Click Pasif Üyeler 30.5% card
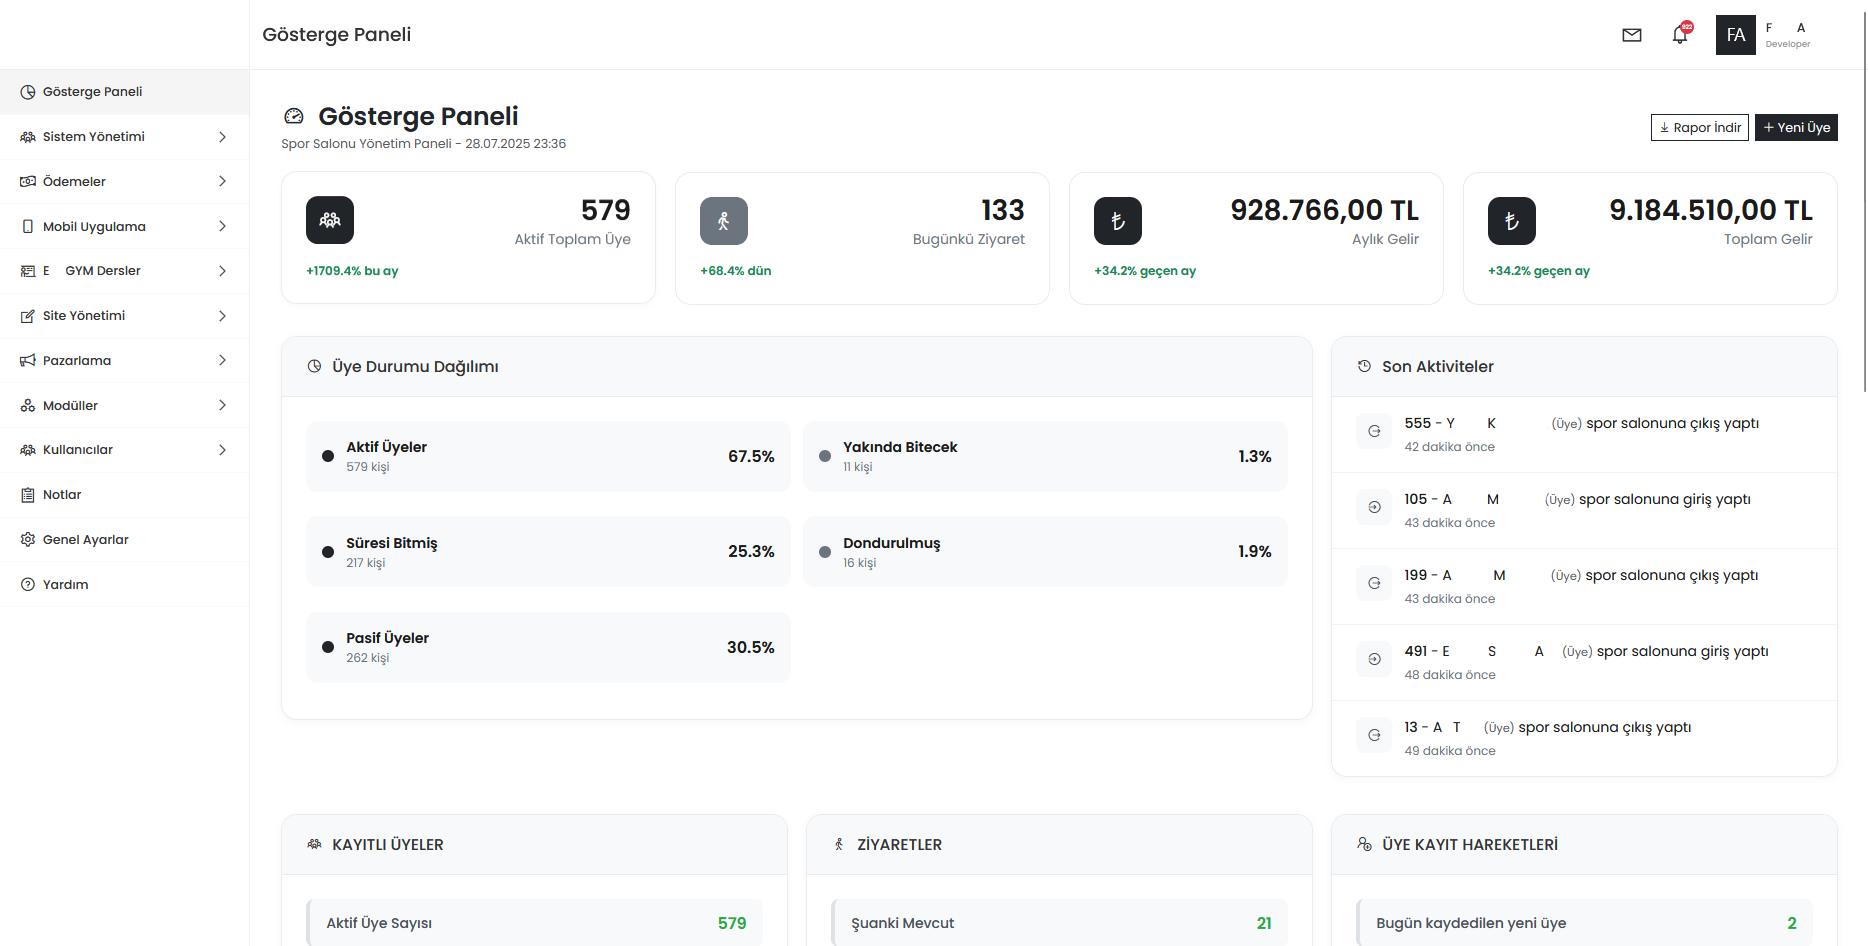The width and height of the screenshot is (1868, 946). (x=548, y=647)
